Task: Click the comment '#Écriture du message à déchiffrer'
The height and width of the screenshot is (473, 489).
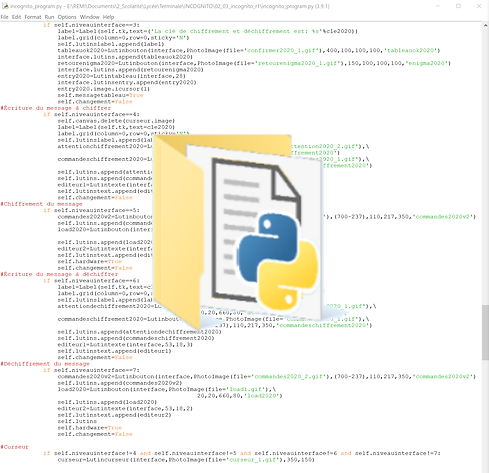Action: coord(59,274)
